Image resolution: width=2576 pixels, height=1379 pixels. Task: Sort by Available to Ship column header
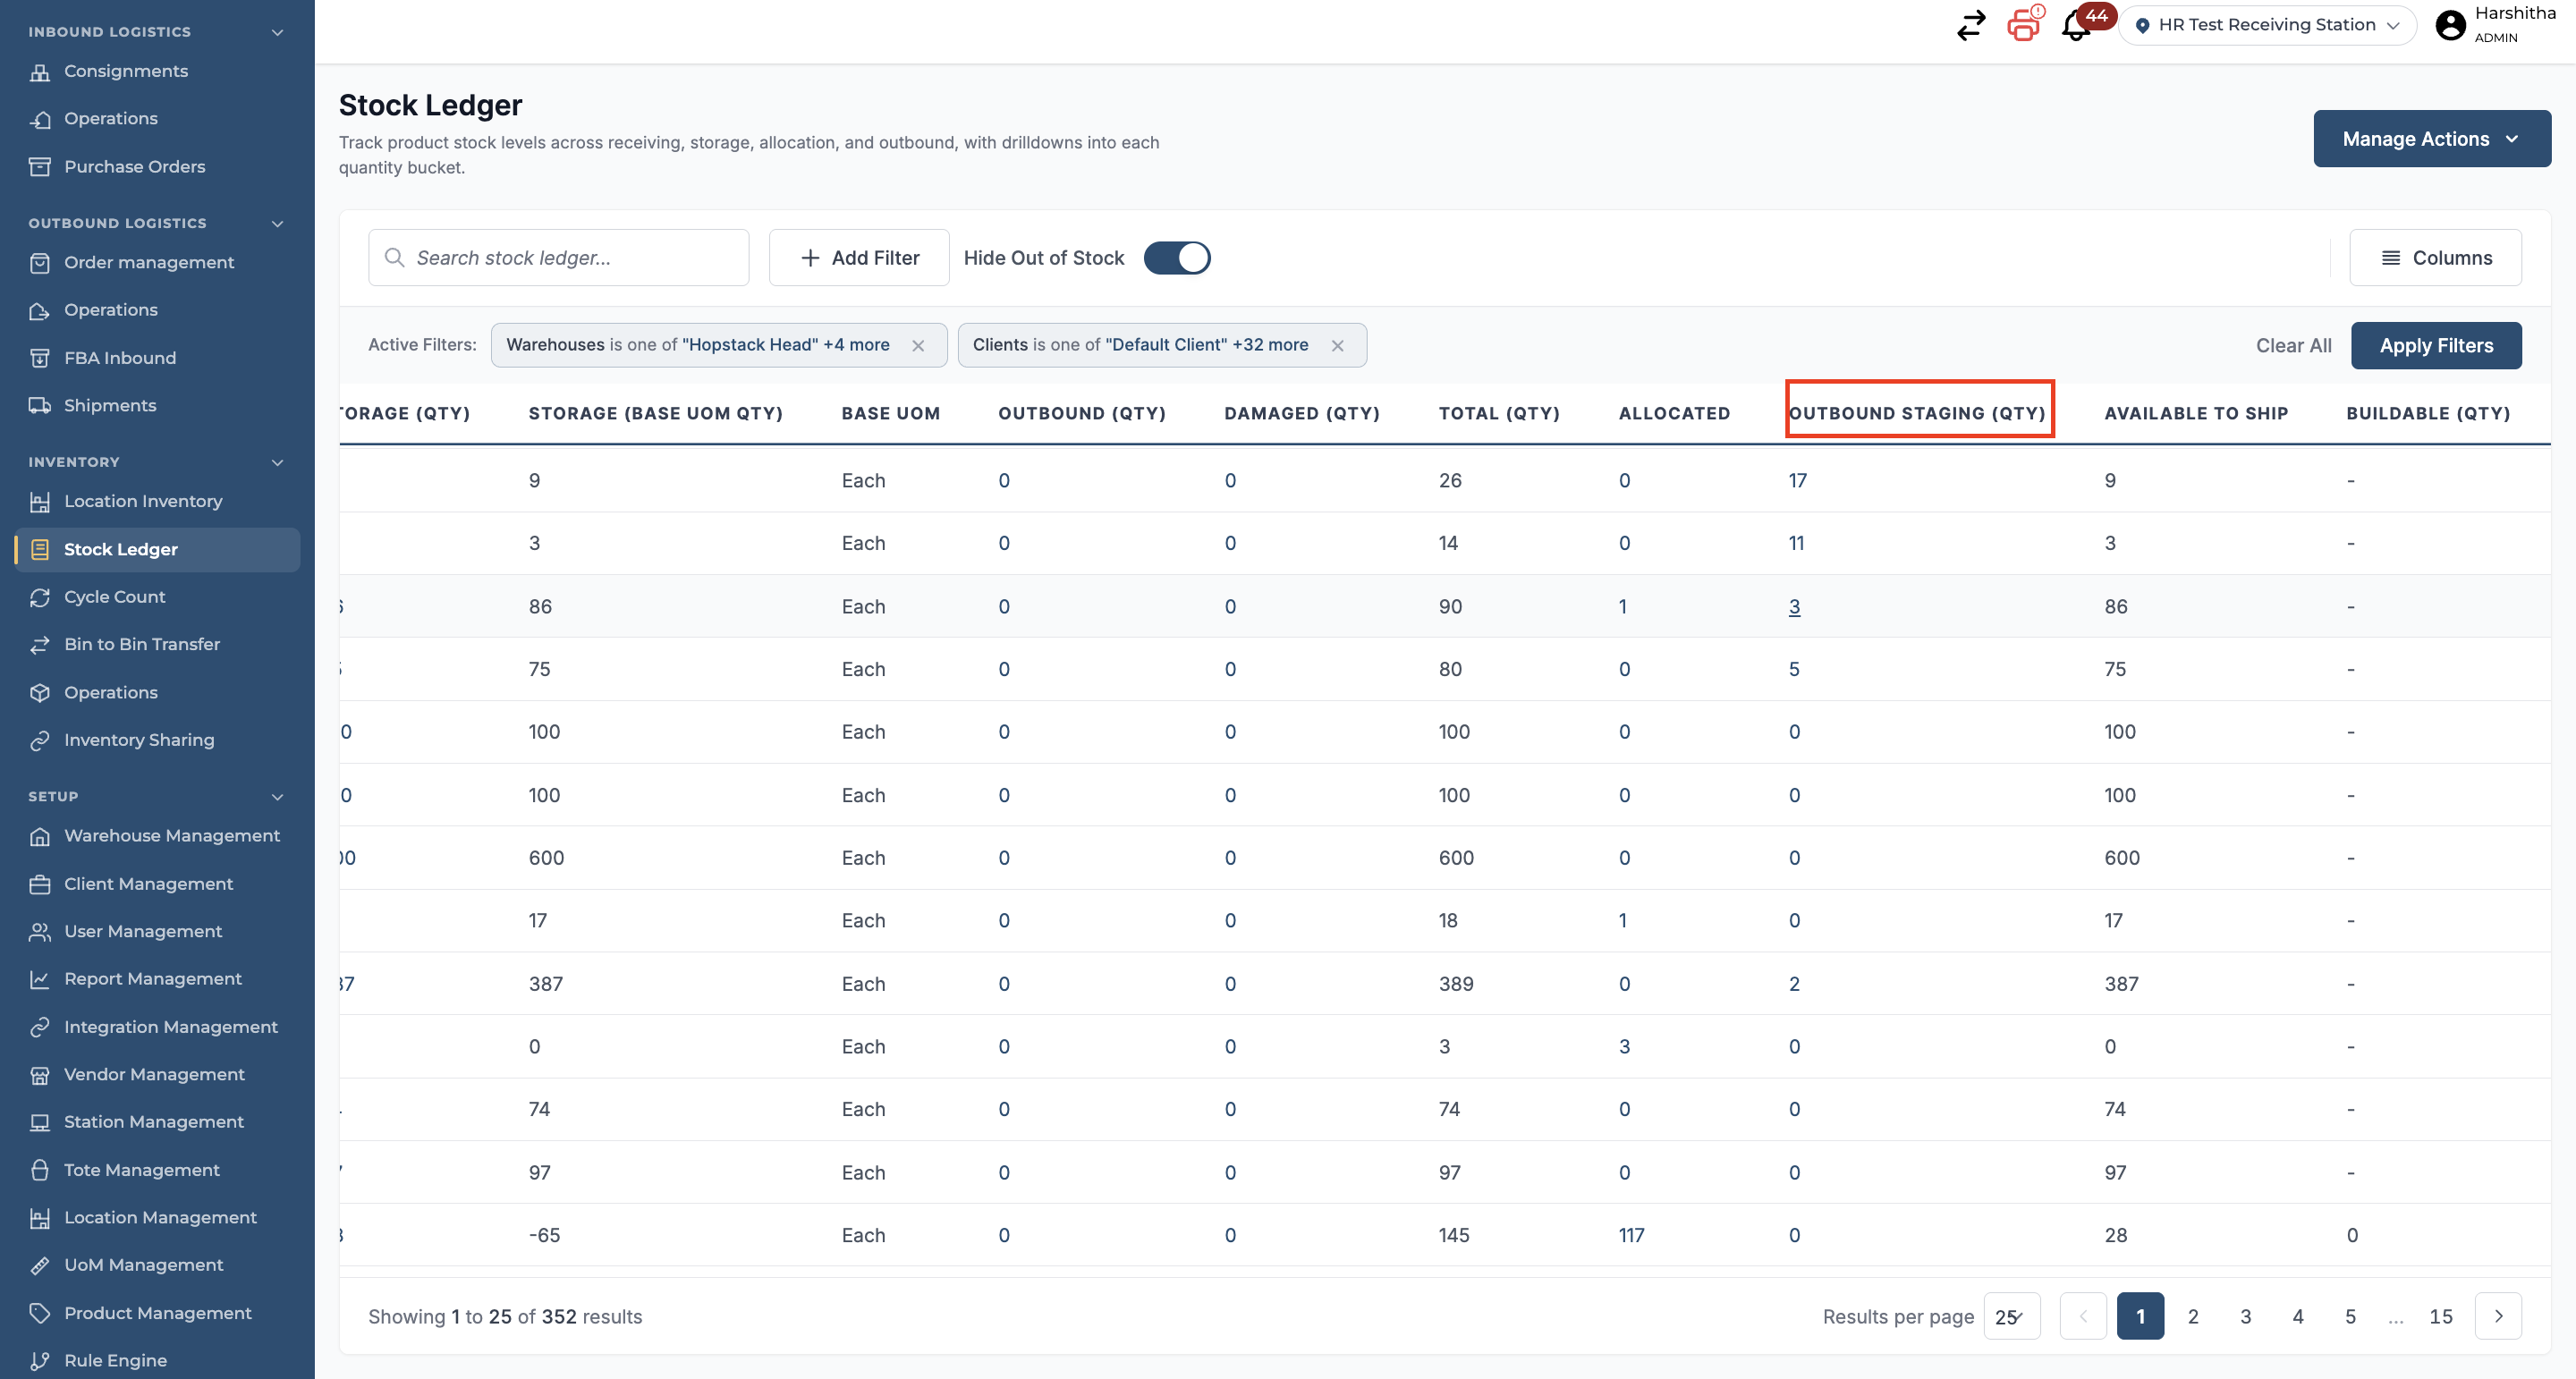tap(2196, 413)
